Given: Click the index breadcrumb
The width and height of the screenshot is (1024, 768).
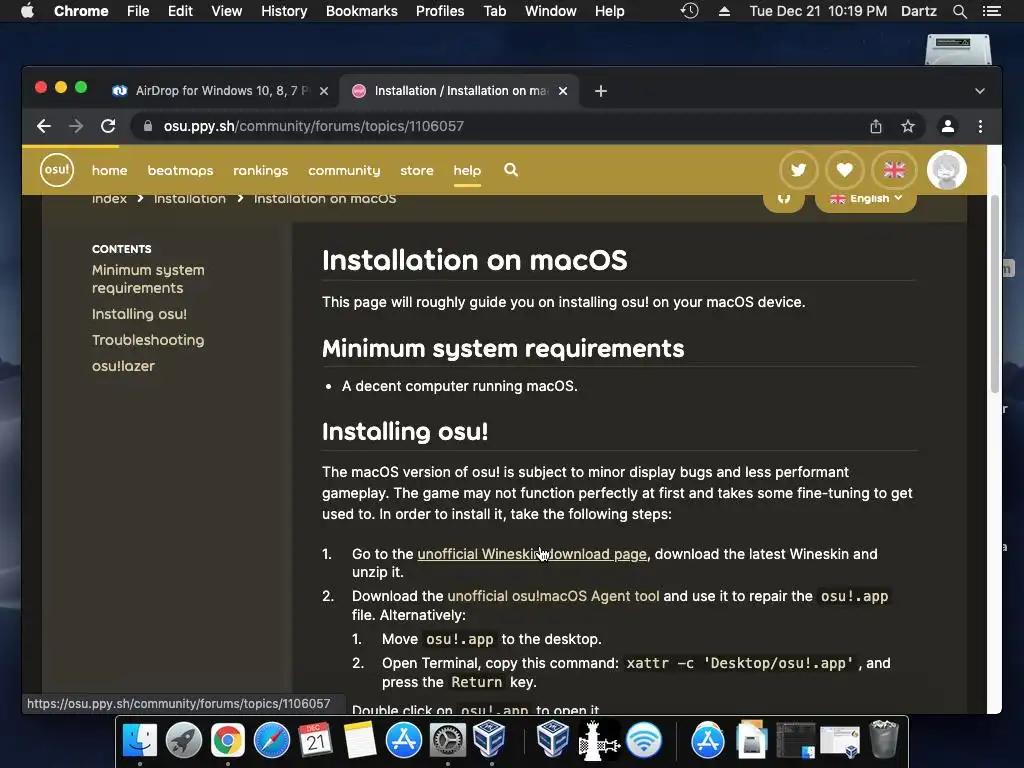Looking at the screenshot, I should [x=109, y=199].
